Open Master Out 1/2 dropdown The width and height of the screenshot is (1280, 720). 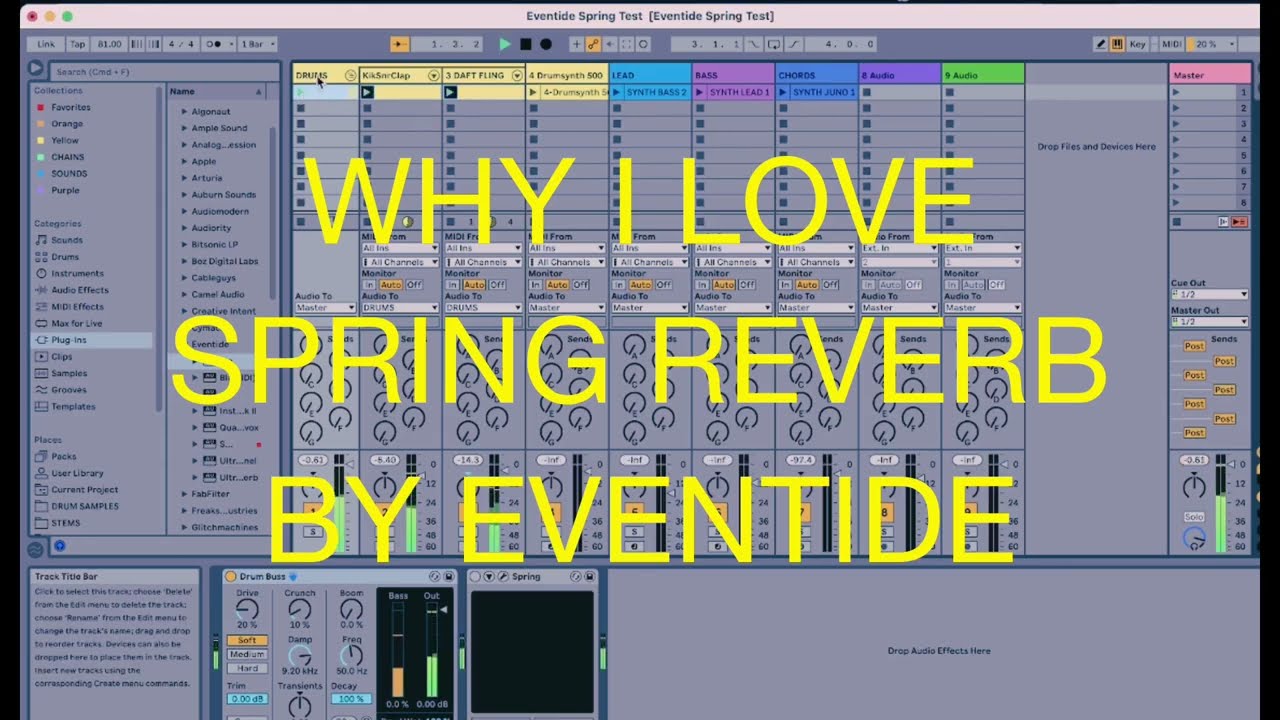pyautogui.click(x=1210, y=322)
